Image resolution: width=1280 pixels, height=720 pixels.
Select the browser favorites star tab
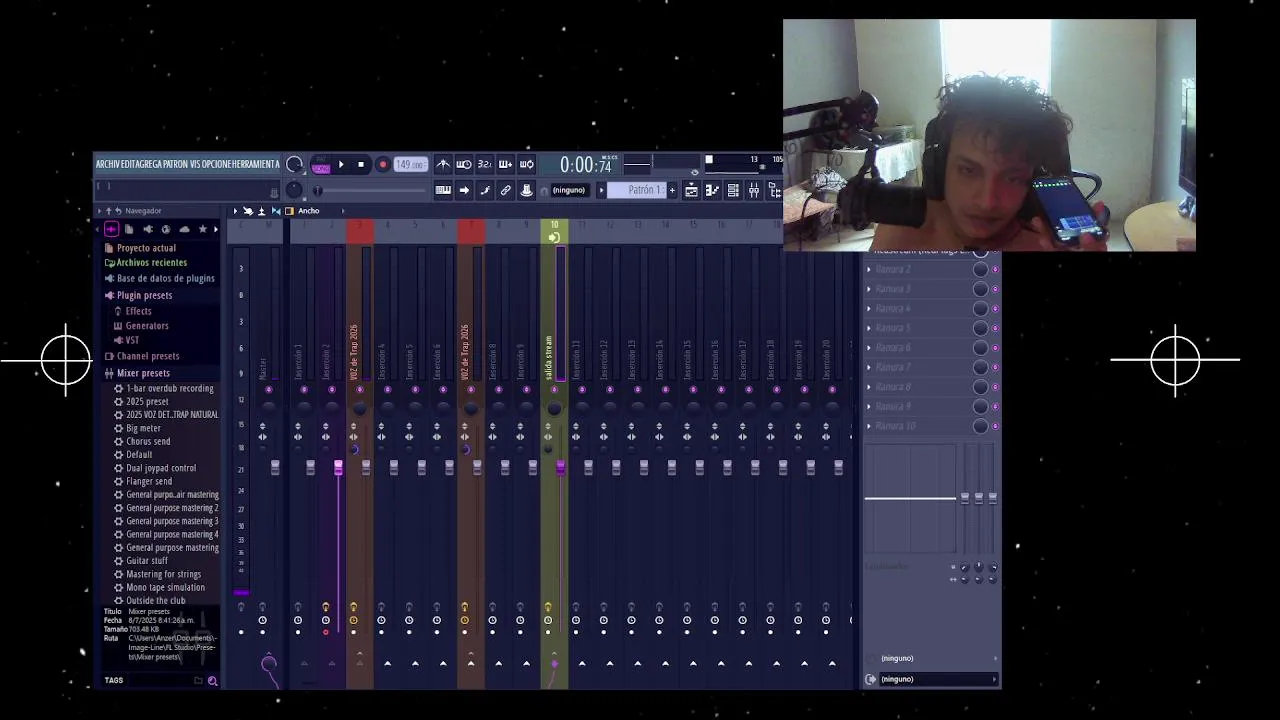coord(202,229)
